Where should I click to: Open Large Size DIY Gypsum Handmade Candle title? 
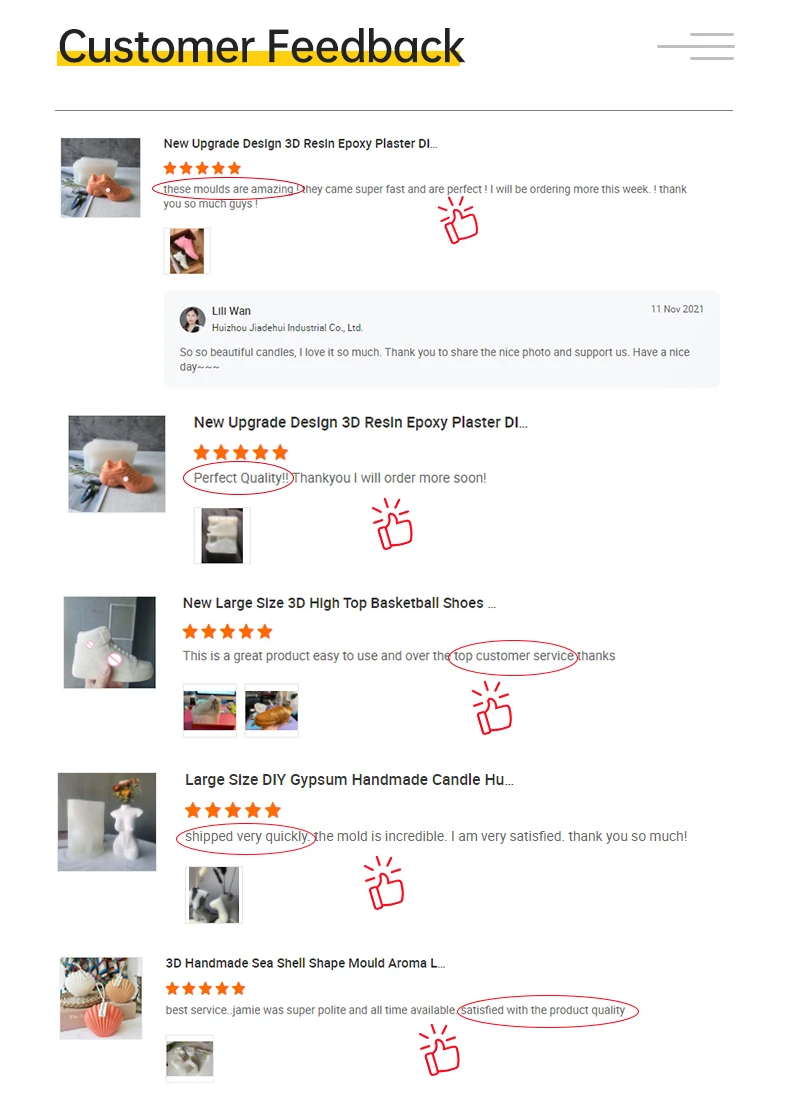[x=349, y=780]
